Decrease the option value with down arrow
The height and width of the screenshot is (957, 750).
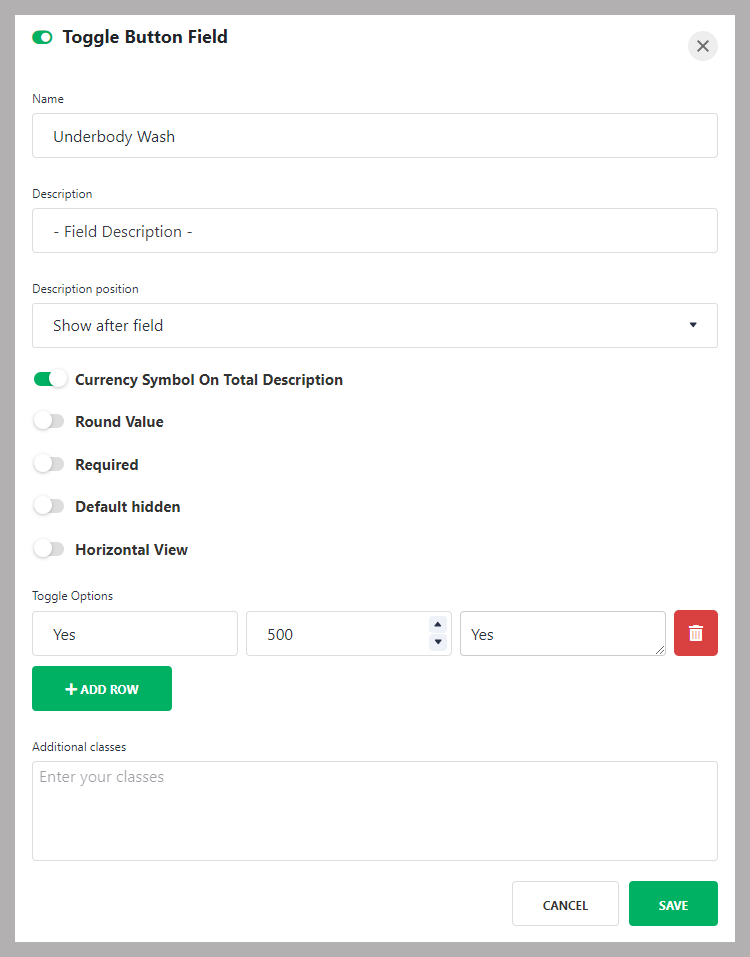437,642
